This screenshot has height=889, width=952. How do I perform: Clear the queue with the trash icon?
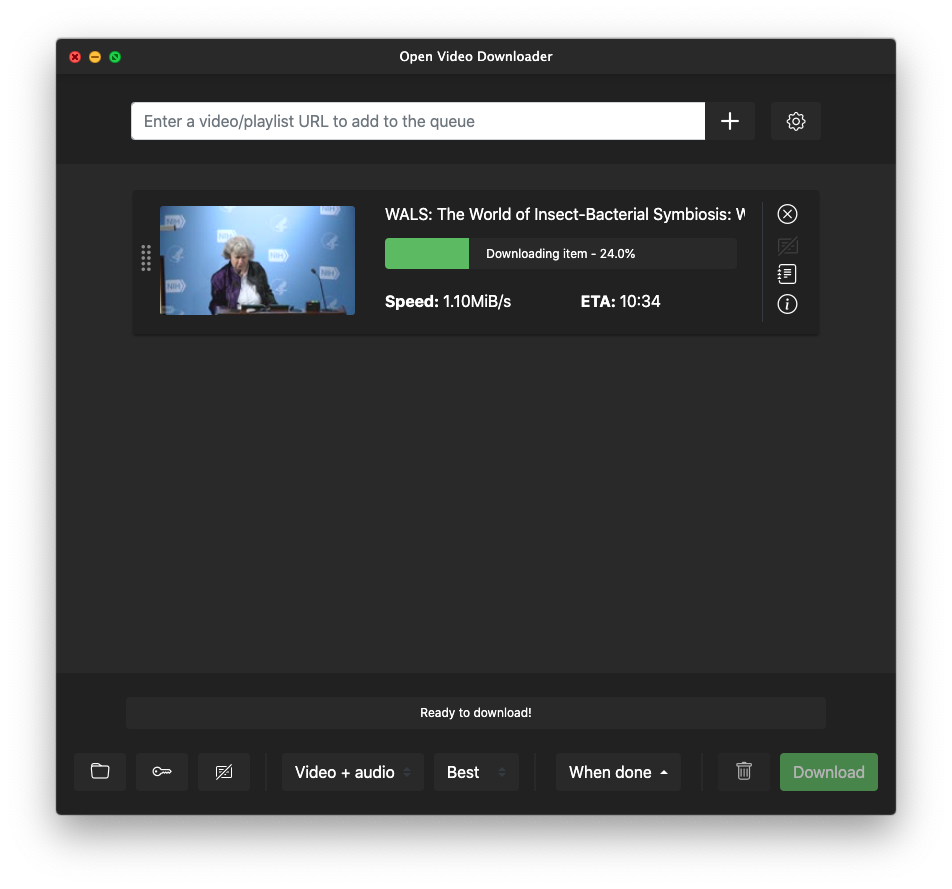point(743,771)
